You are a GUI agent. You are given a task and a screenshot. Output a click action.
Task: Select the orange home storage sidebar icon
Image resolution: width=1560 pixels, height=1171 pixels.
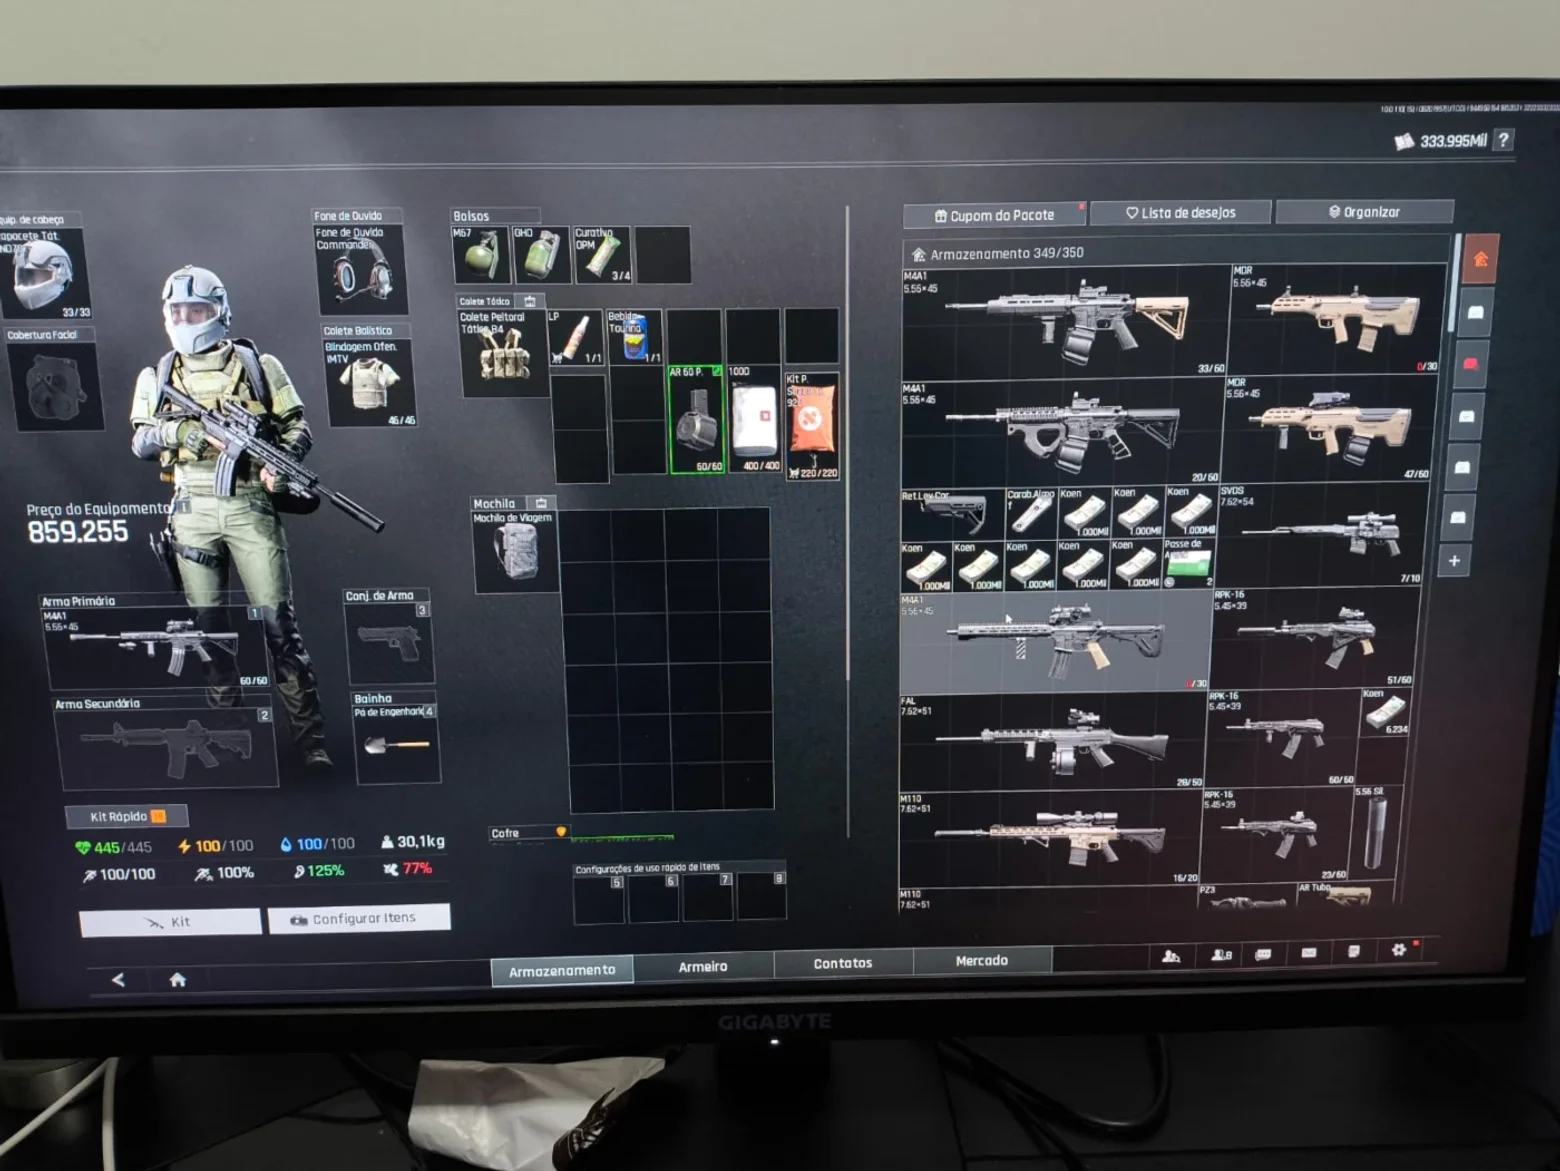click(1480, 259)
